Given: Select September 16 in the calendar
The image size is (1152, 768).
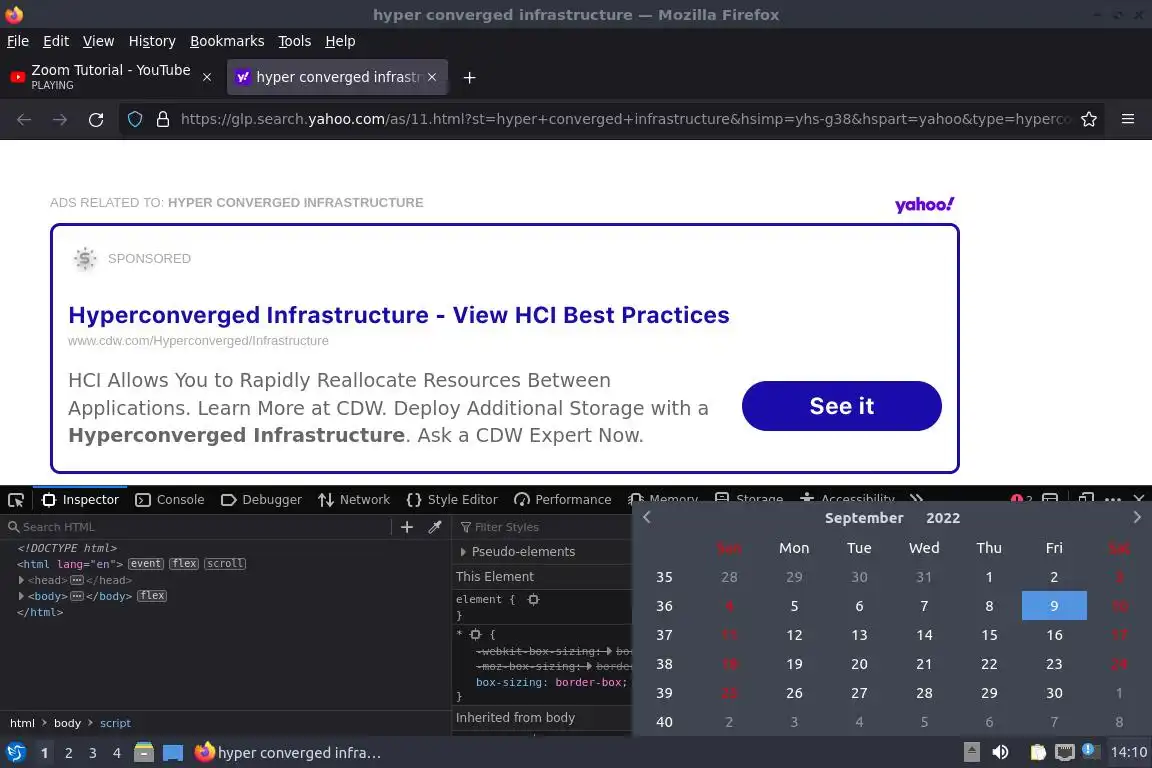Looking at the screenshot, I should click(1054, 635).
